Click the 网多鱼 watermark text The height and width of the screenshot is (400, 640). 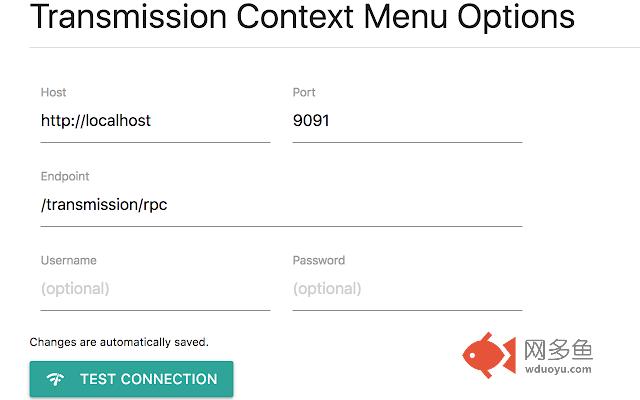pos(558,350)
